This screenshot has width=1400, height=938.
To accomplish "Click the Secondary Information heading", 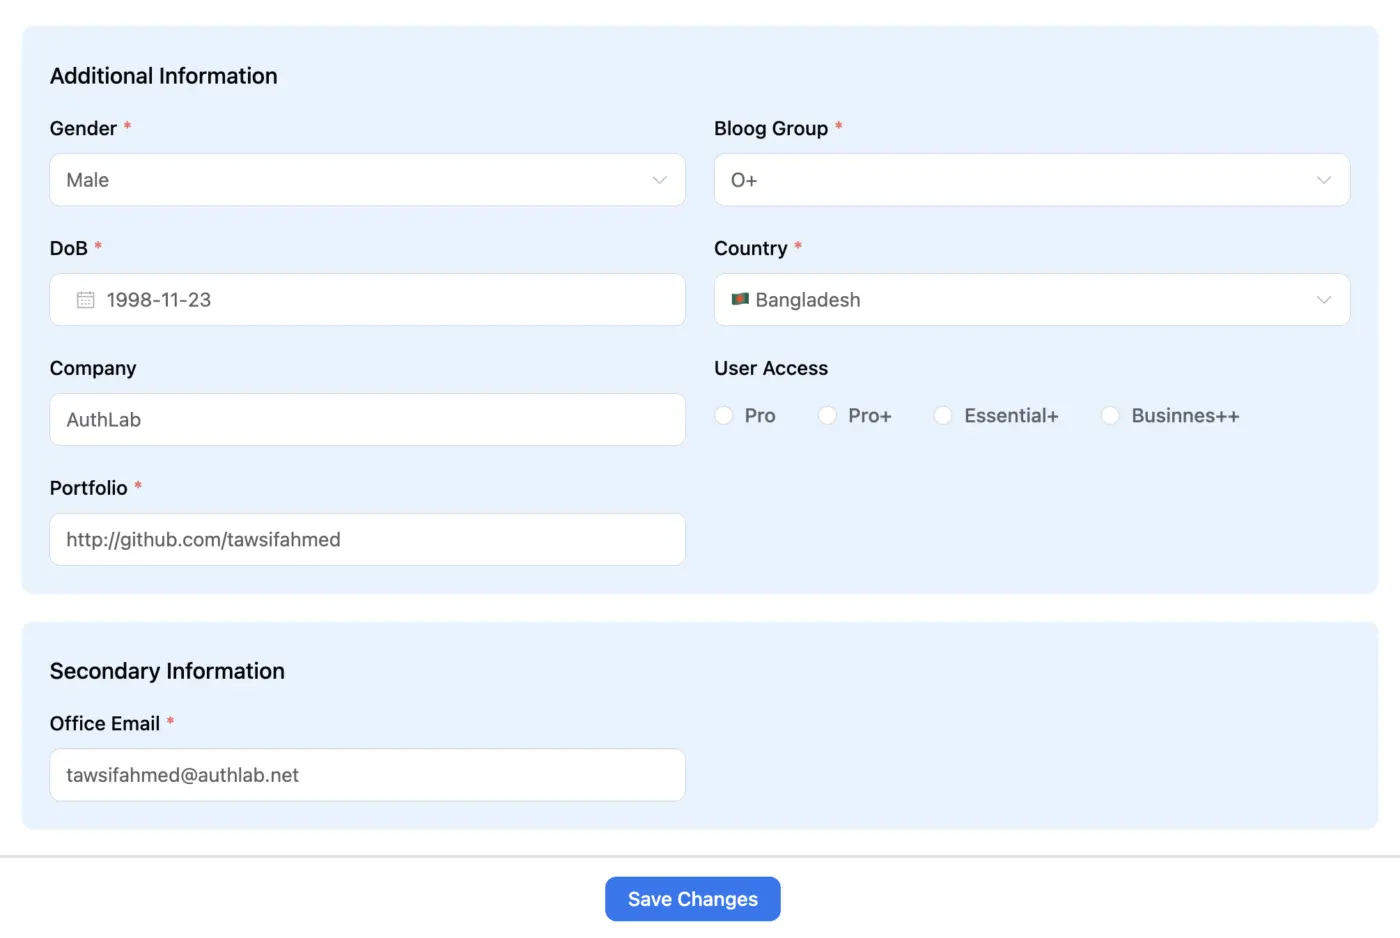I will pos(167,671).
